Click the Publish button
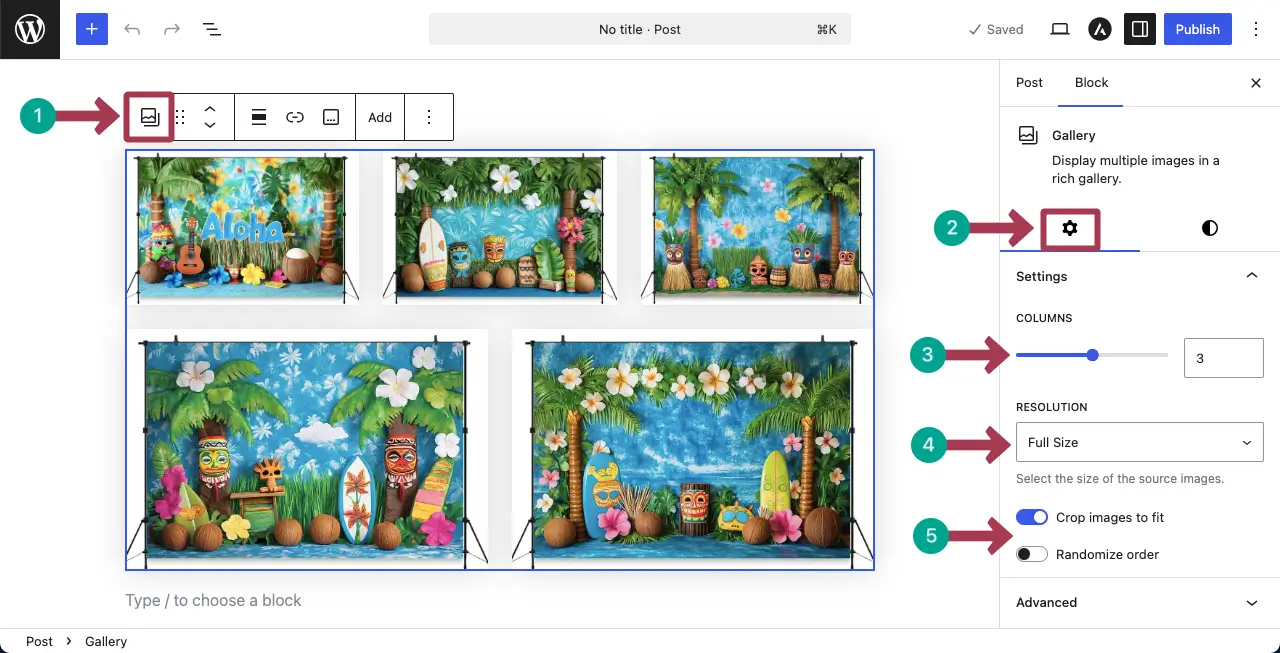 tap(1197, 29)
